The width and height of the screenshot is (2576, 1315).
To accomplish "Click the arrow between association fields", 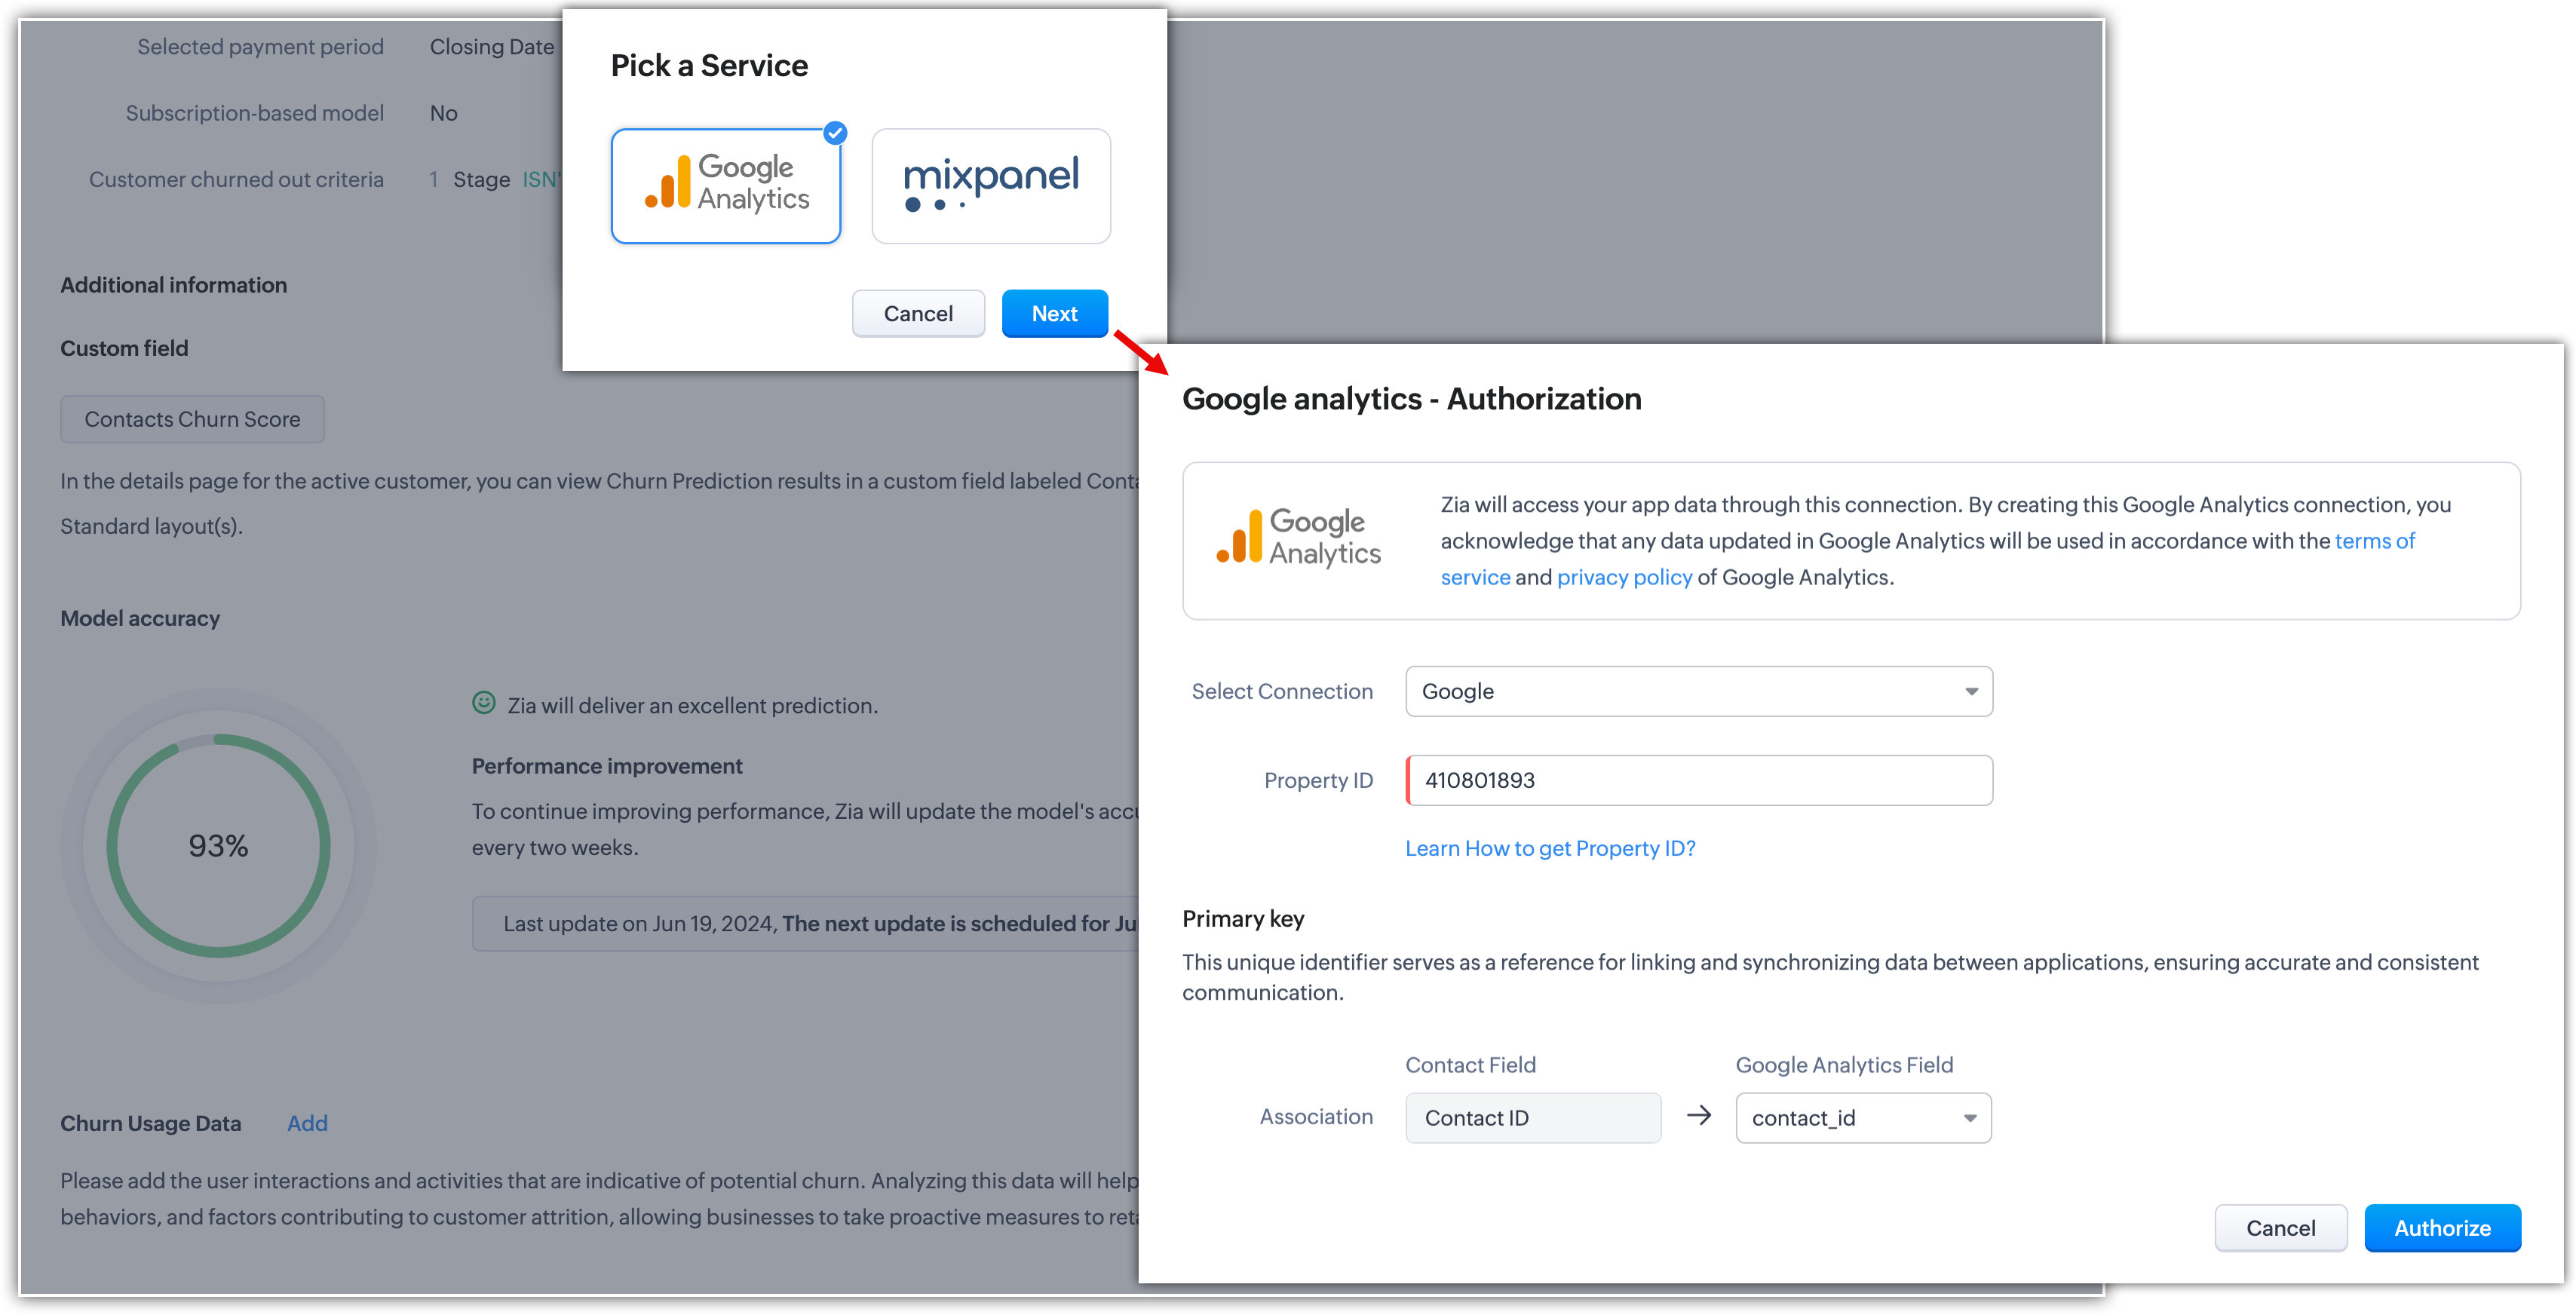I will pyautogui.click(x=1698, y=1116).
